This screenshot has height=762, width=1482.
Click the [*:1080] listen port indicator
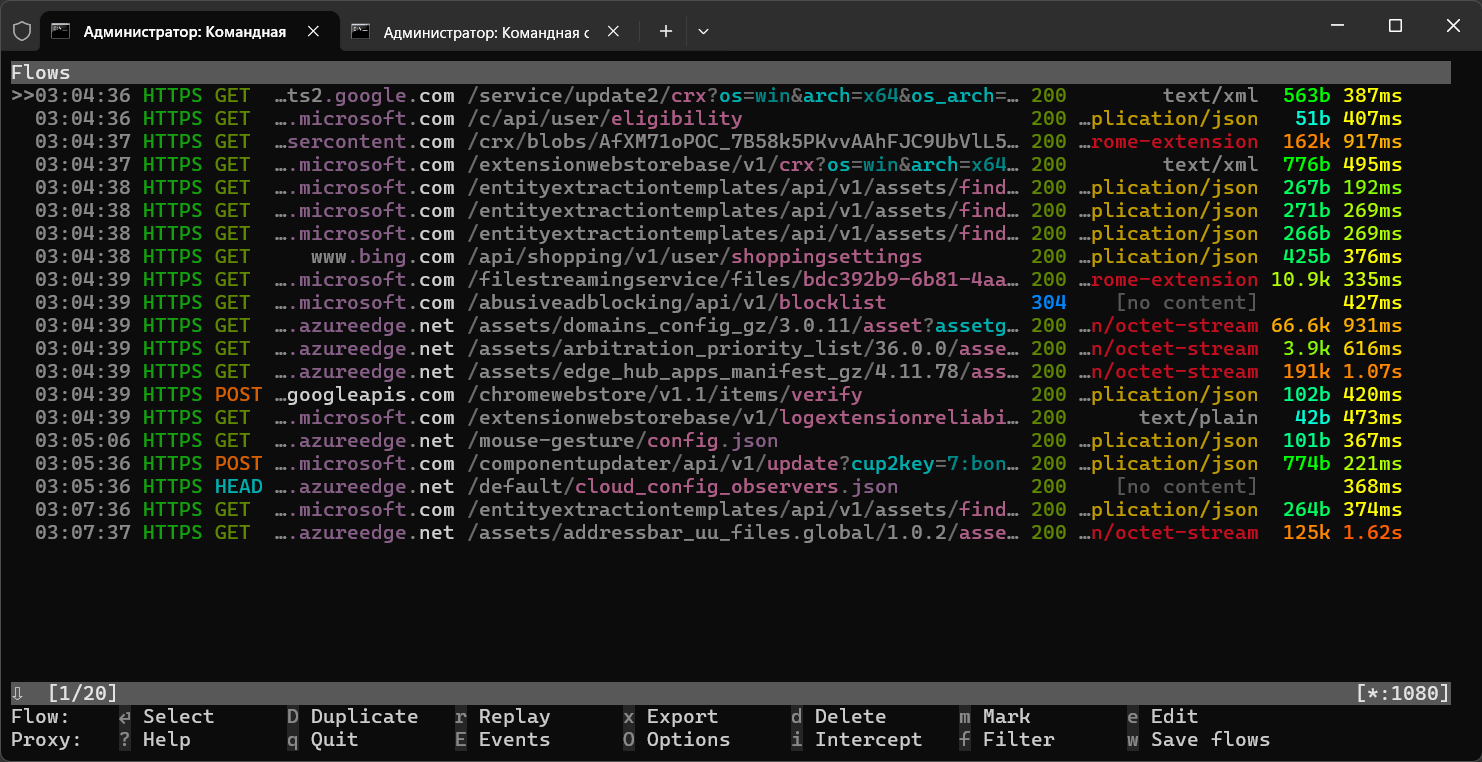[x=1403, y=693]
